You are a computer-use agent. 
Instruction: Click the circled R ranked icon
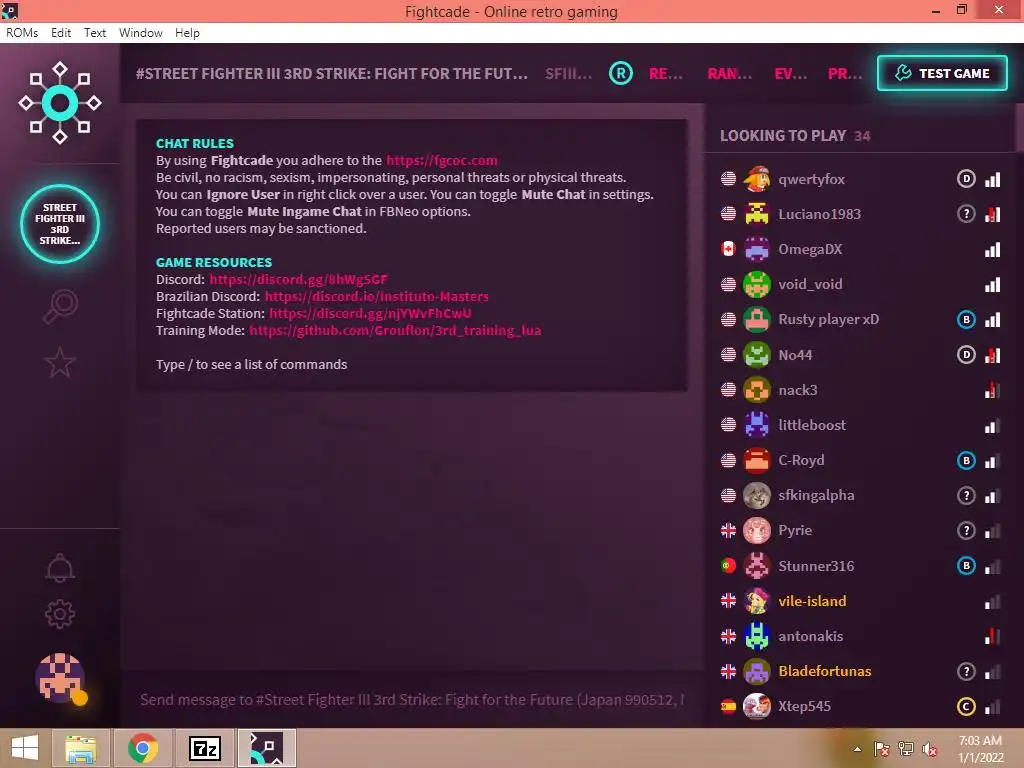(620, 73)
